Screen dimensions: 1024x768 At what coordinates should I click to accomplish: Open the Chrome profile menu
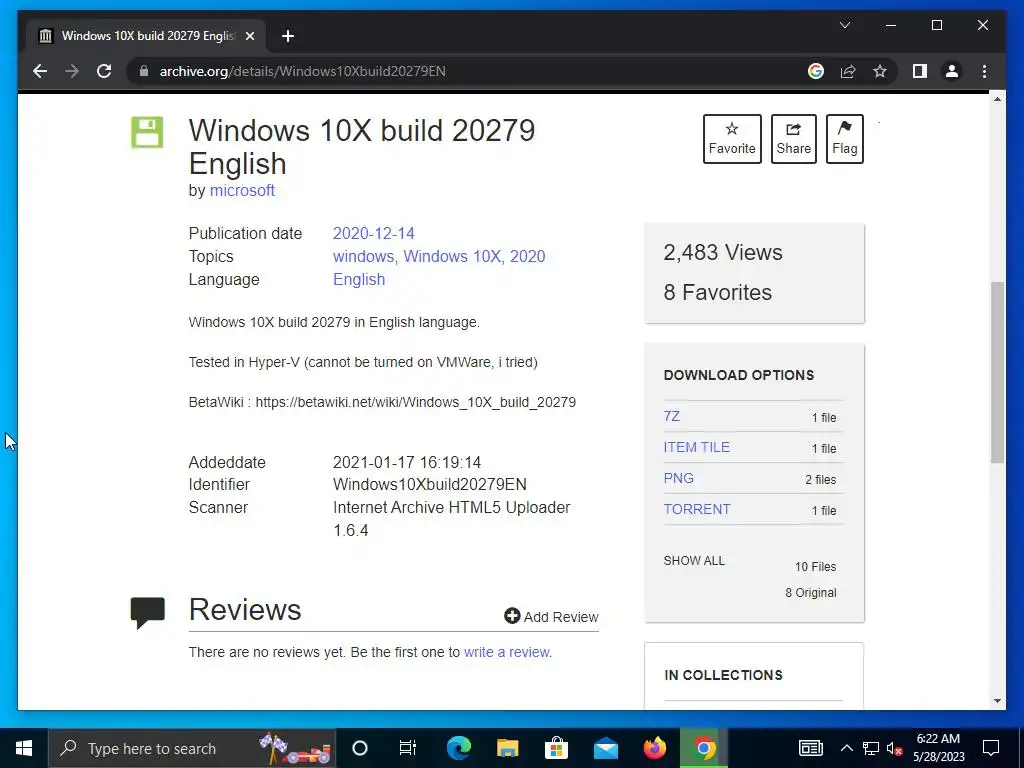(x=952, y=71)
